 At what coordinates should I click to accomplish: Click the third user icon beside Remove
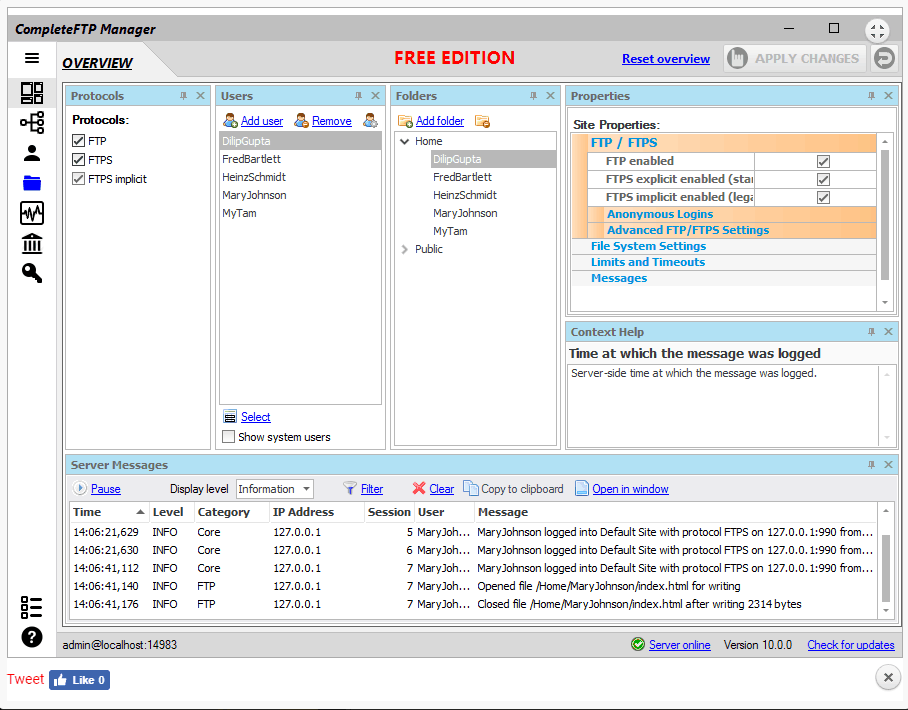click(x=370, y=121)
